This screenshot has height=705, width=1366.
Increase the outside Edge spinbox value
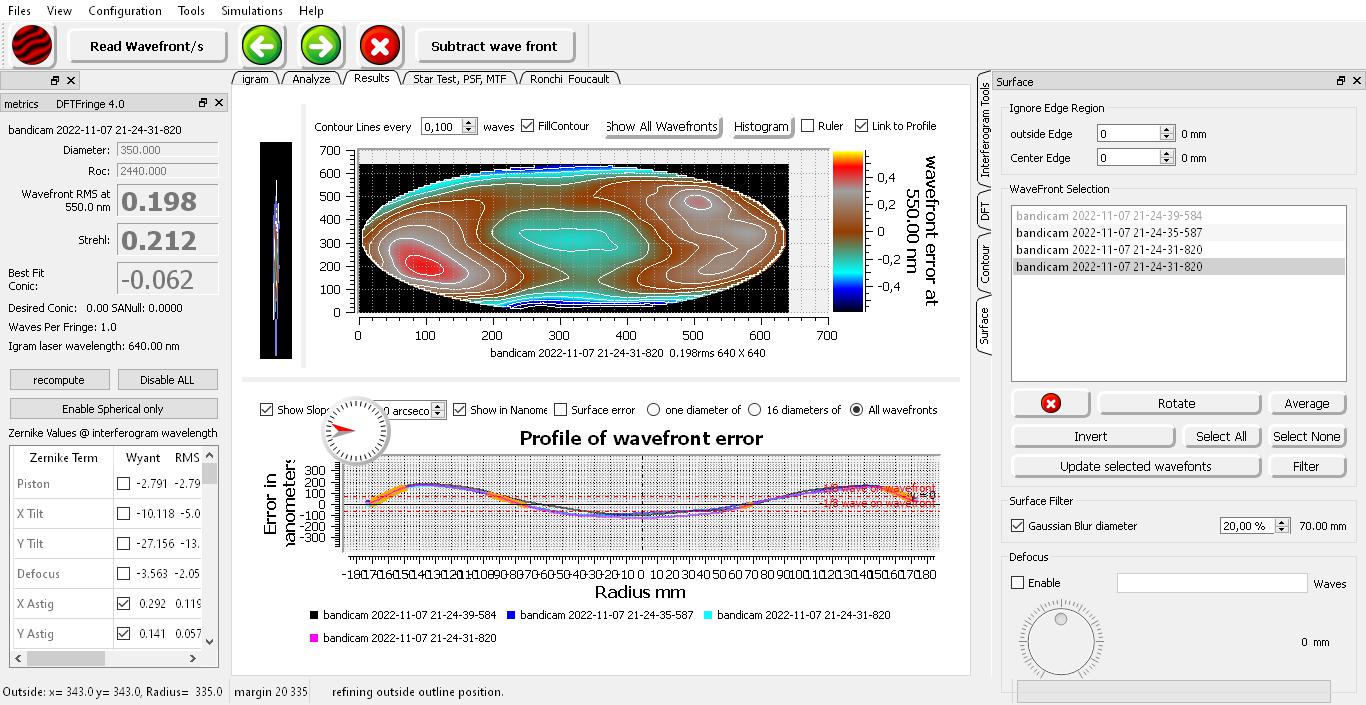click(1166, 130)
